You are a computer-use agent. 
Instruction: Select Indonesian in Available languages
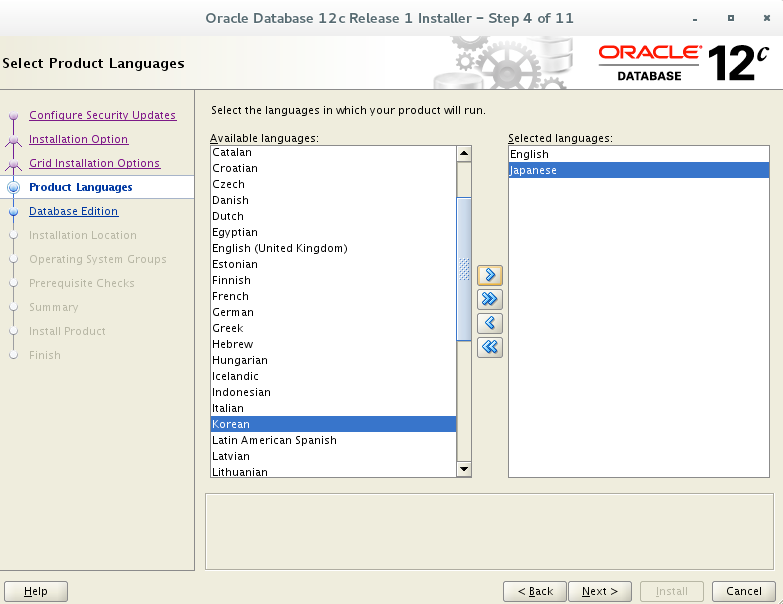coord(333,392)
